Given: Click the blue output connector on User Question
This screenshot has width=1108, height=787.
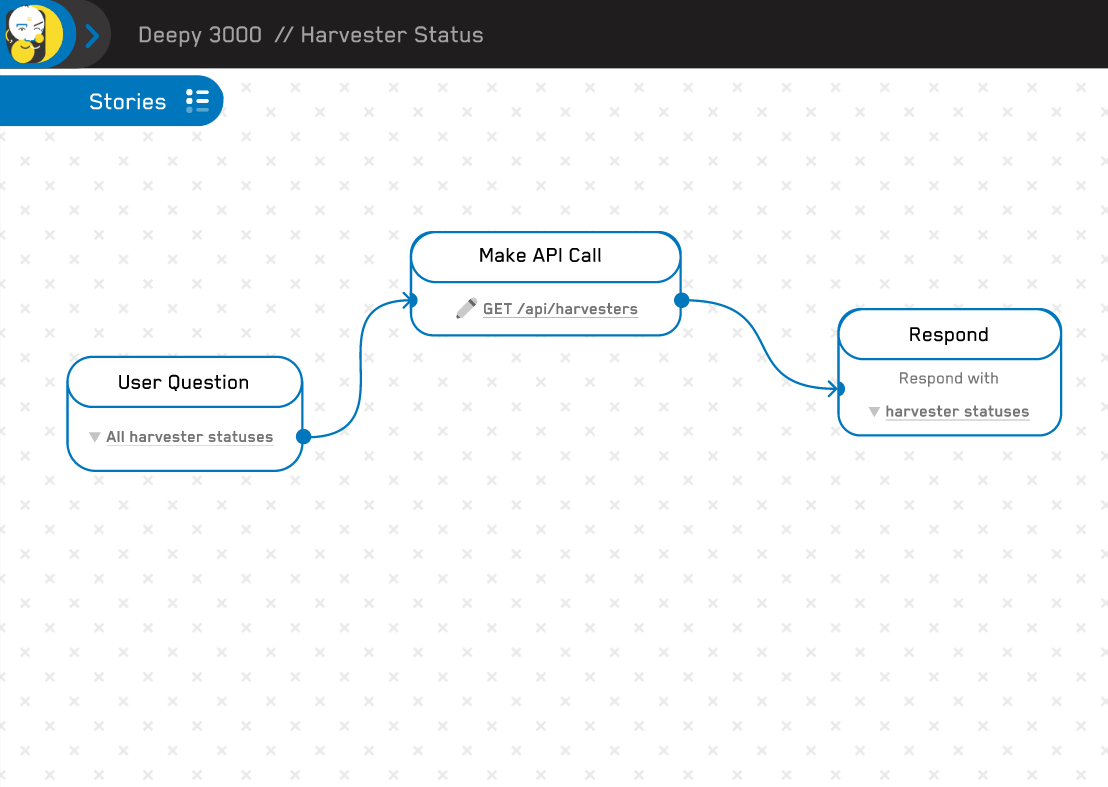Looking at the screenshot, I should [x=303, y=436].
